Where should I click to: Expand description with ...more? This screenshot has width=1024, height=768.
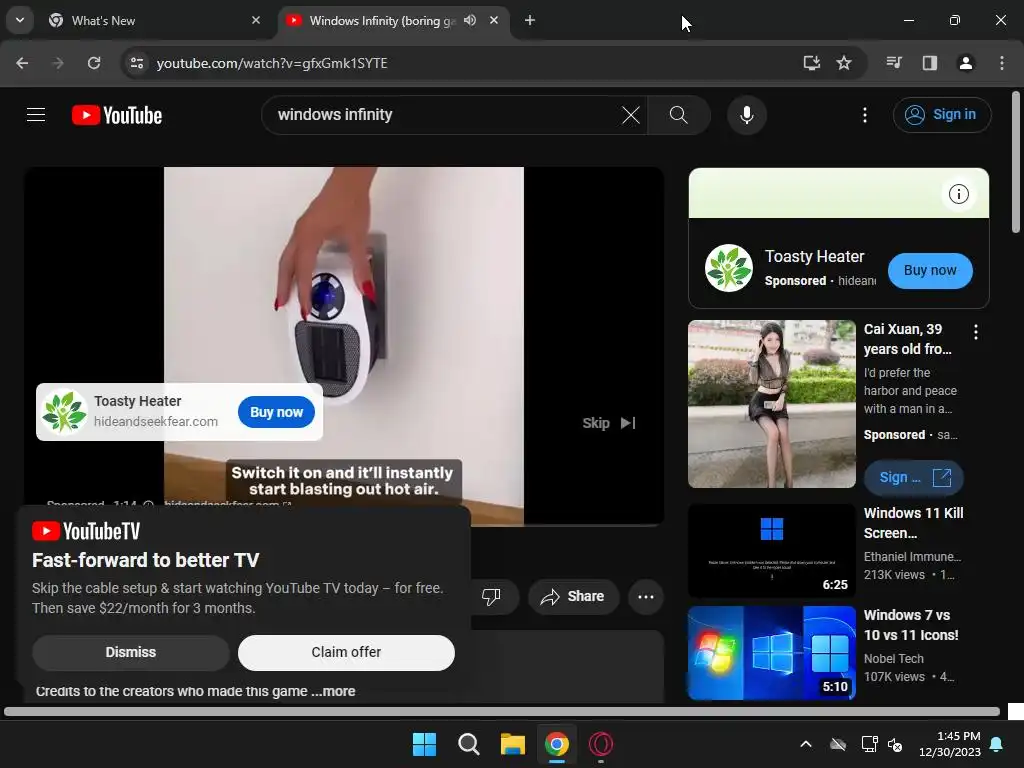[x=333, y=691]
